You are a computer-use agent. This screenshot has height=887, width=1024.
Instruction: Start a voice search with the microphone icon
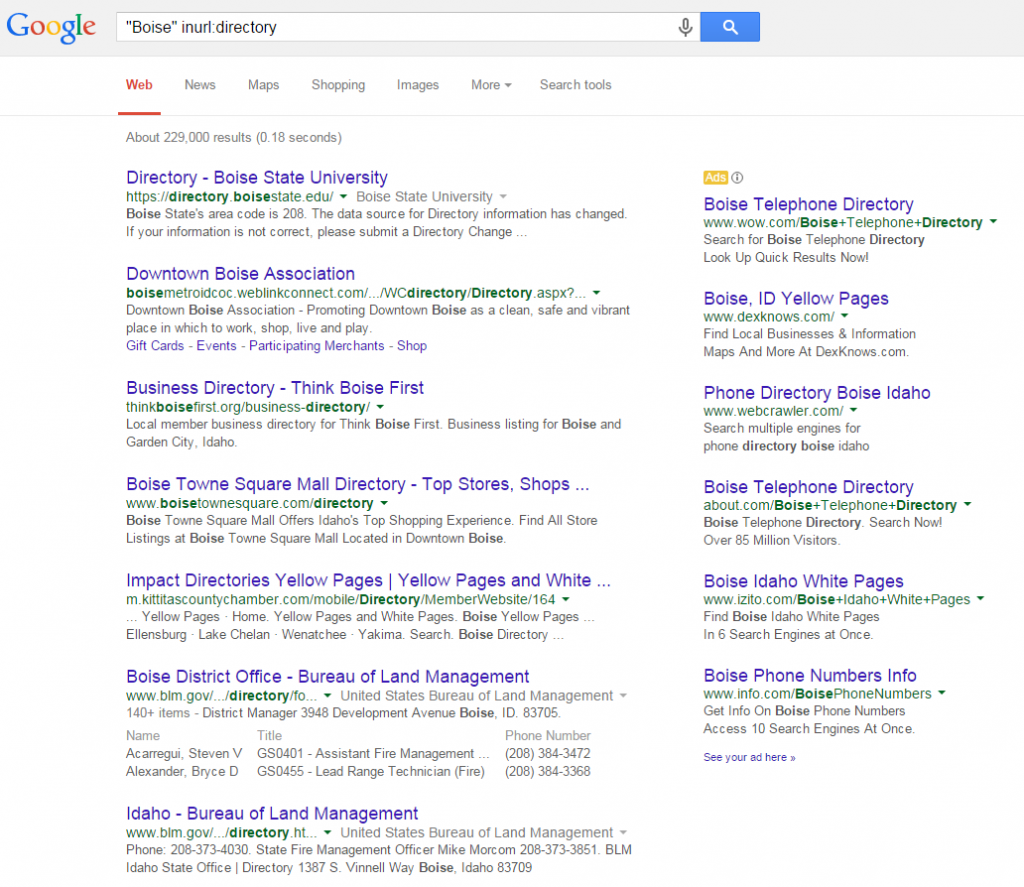(x=685, y=27)
